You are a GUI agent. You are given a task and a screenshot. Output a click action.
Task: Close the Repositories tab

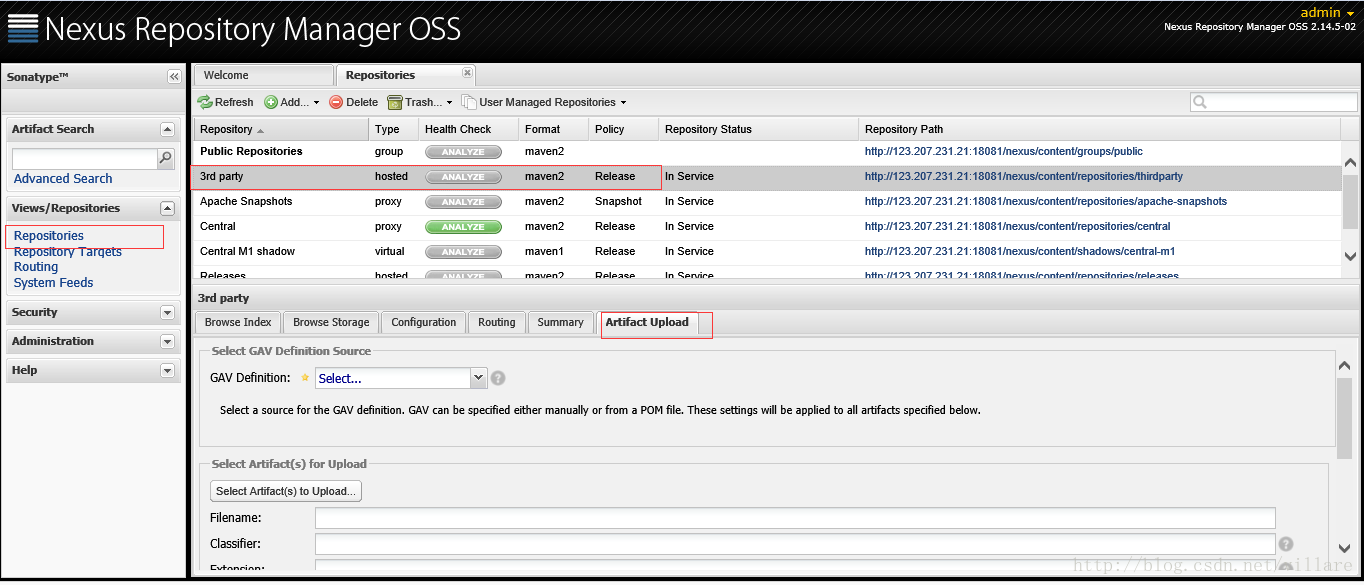click(x=467, y=72)
